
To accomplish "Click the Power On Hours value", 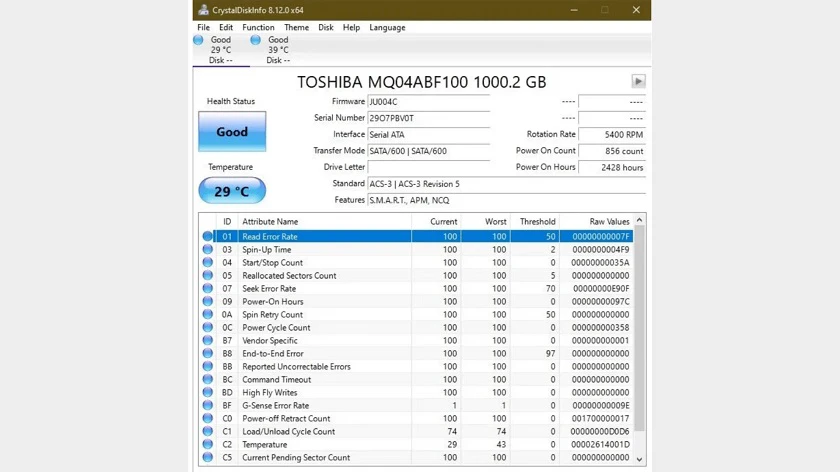I will (612, 168).
